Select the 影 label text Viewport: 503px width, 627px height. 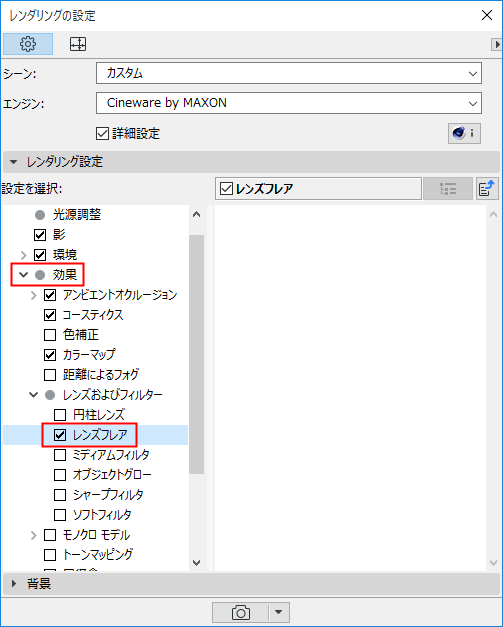coord(59,235)
